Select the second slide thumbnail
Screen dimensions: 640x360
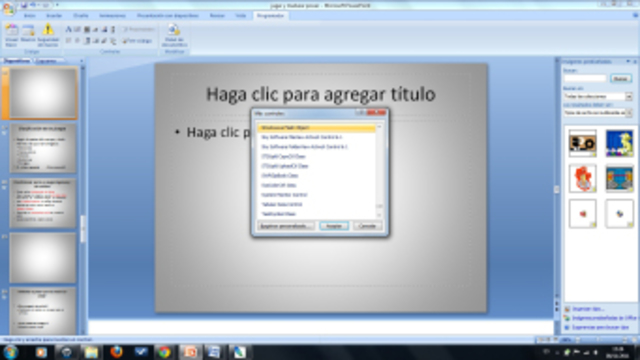43,148
